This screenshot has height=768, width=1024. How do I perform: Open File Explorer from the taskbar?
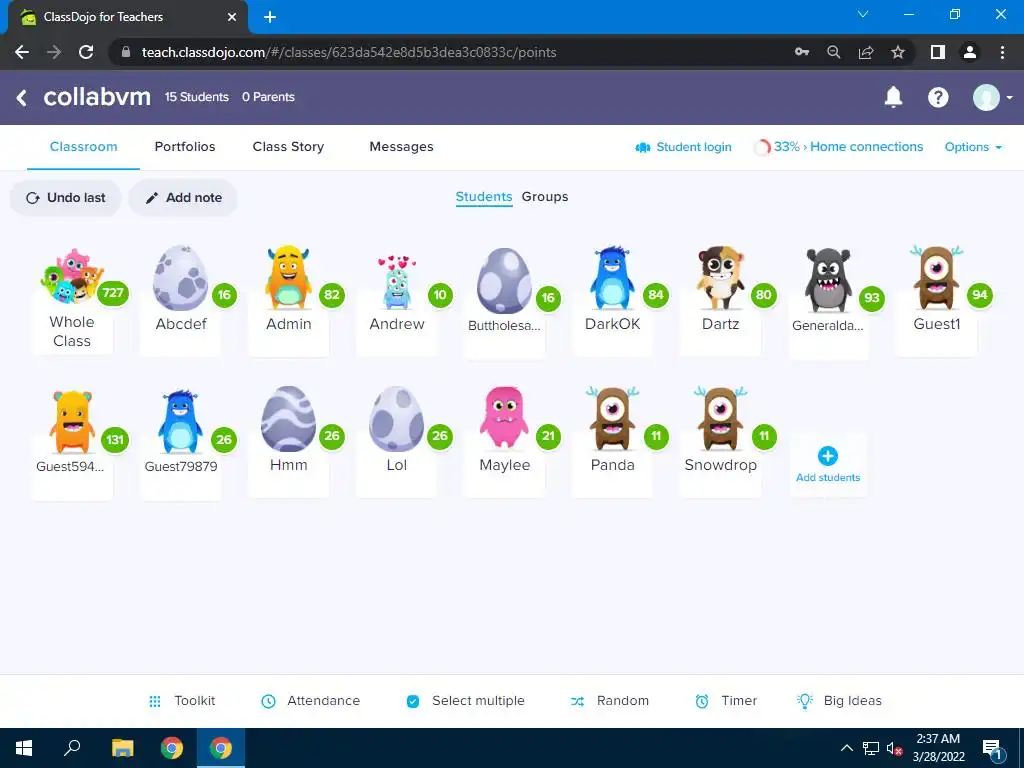point(122,748)
